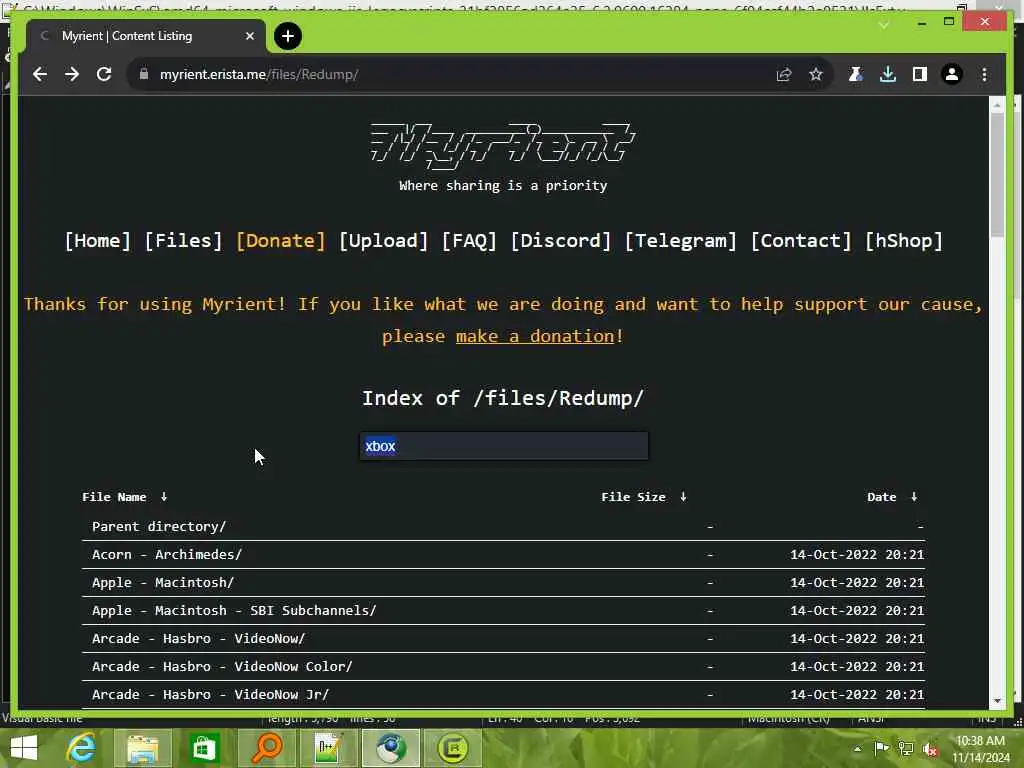
Task: Close the Myrient Content Listing tab
Action: 249,36
